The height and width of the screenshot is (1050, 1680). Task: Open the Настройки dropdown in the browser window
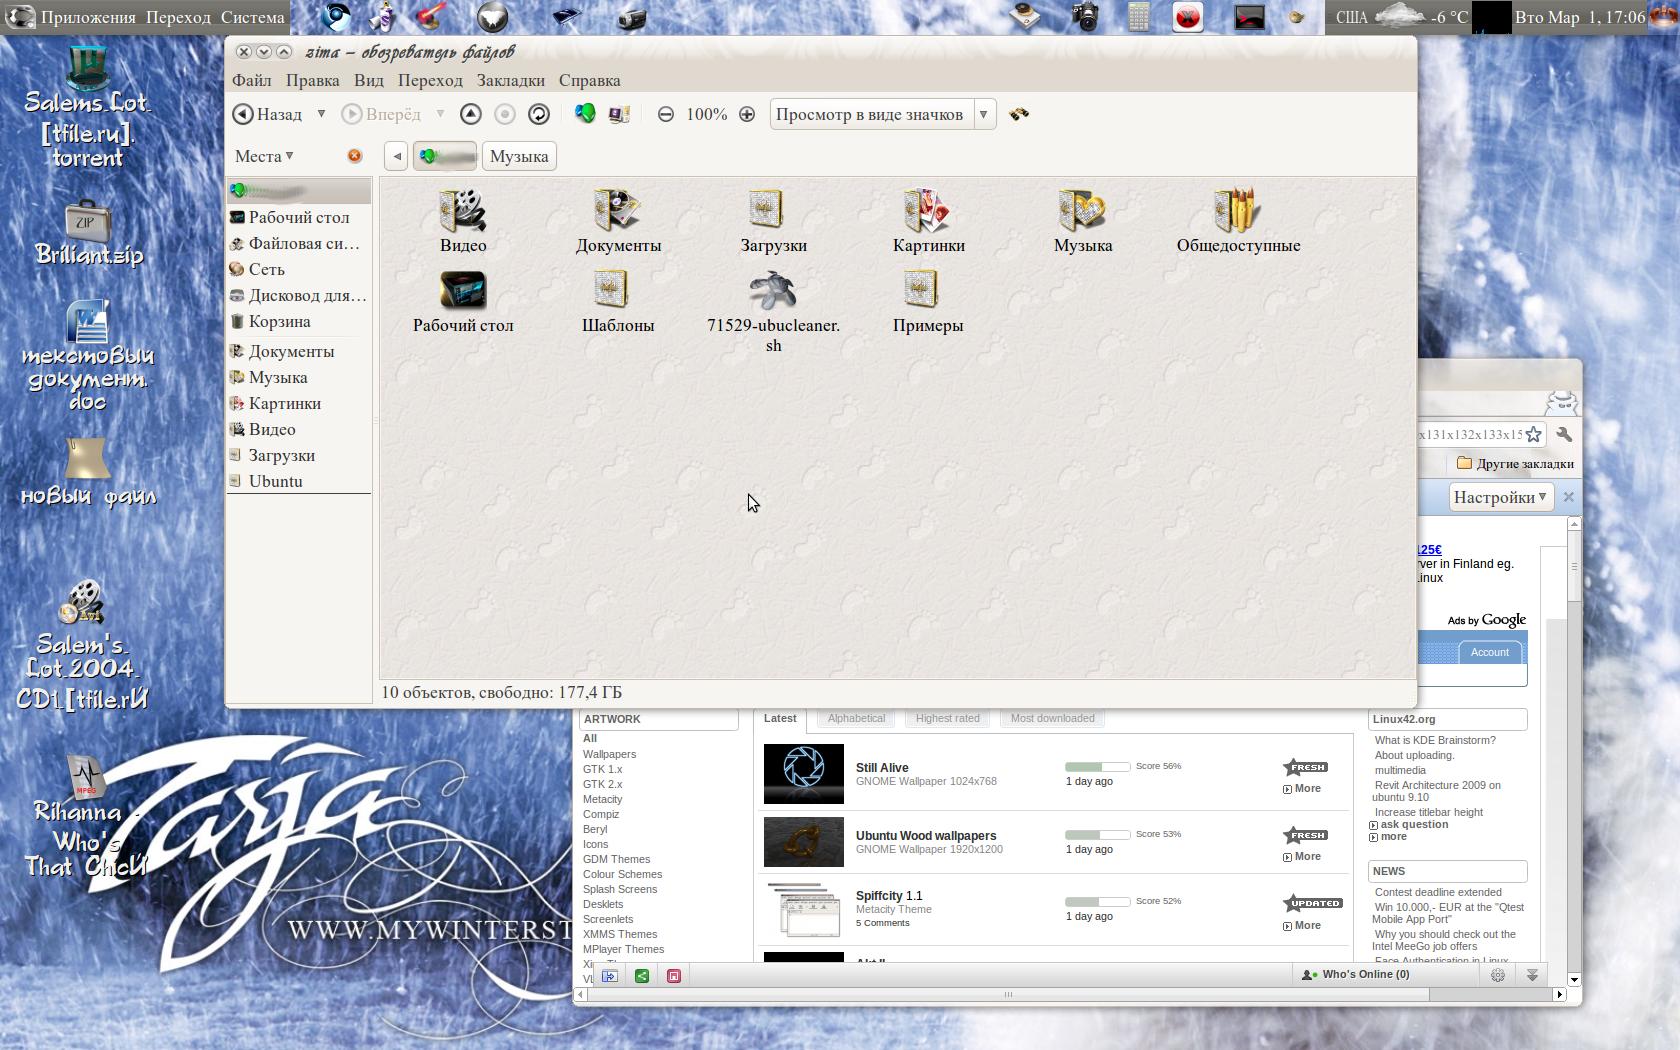1500,497
